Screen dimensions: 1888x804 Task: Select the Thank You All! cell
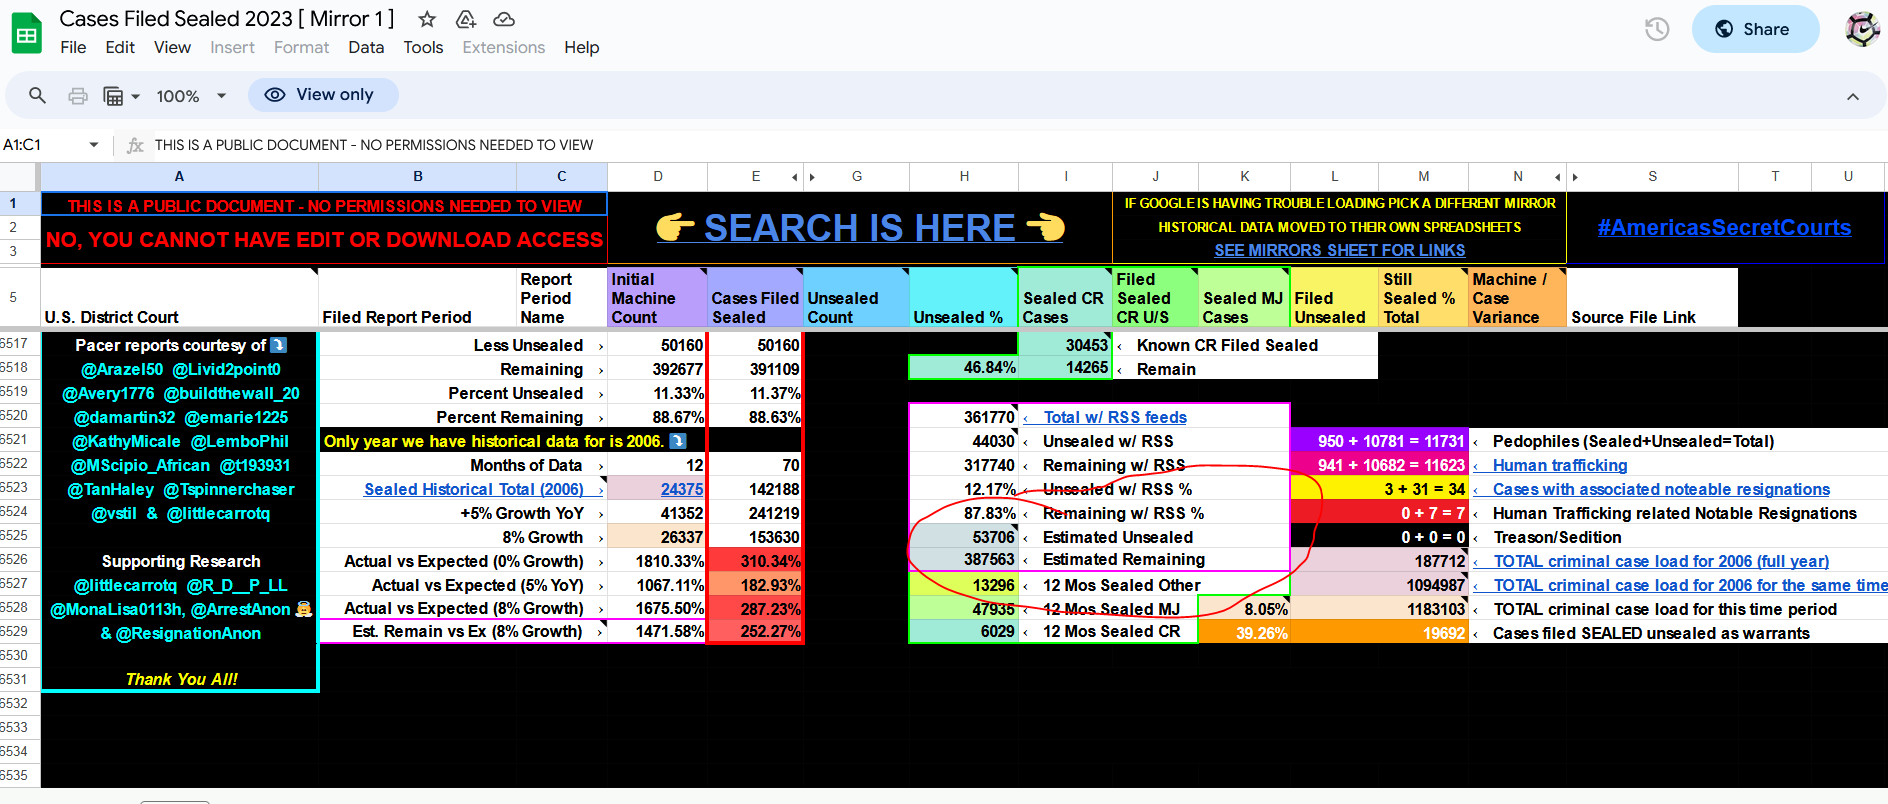pyautogui.click(x=180, y=679)
